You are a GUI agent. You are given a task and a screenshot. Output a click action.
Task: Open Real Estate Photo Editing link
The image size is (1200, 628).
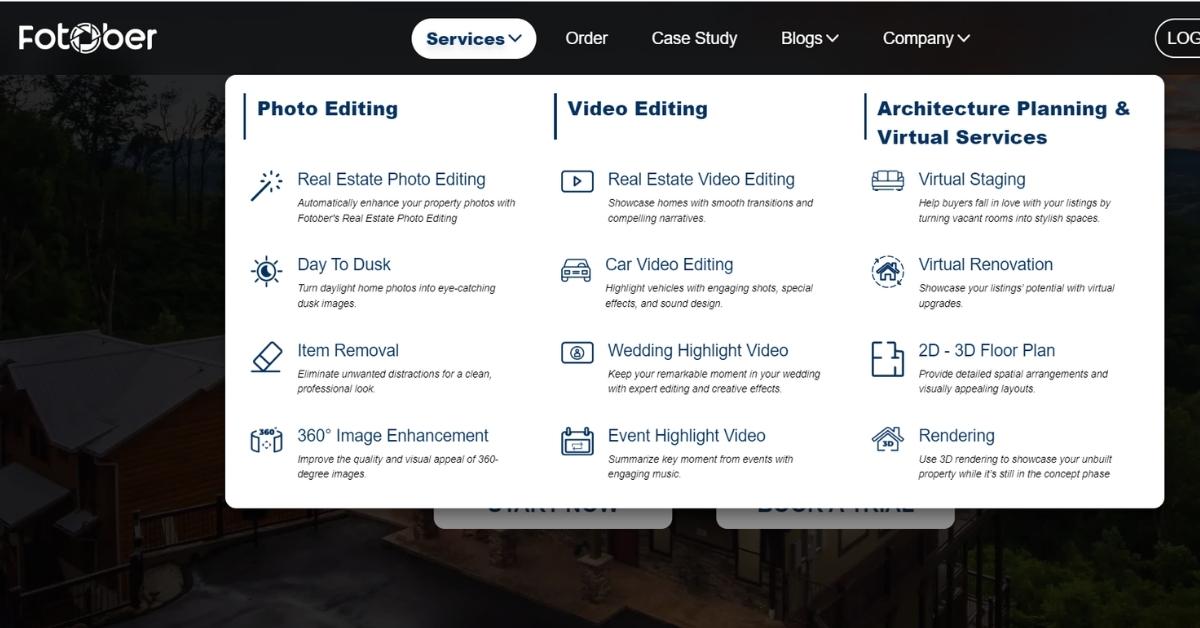pyautogui.click(x=391, y=179)
